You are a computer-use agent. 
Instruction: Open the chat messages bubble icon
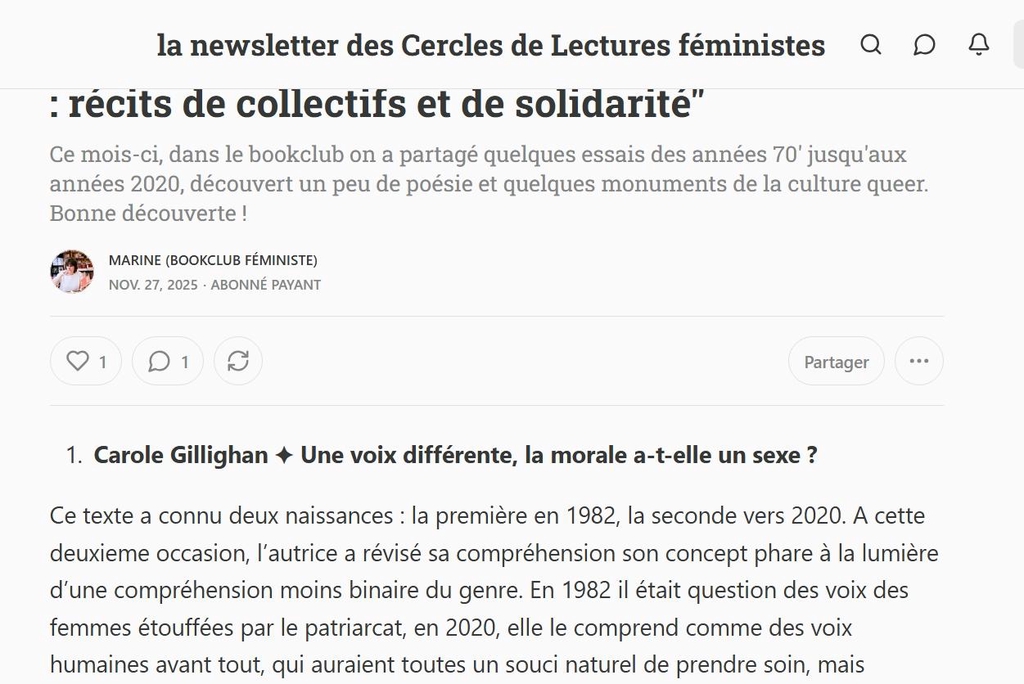925,45
